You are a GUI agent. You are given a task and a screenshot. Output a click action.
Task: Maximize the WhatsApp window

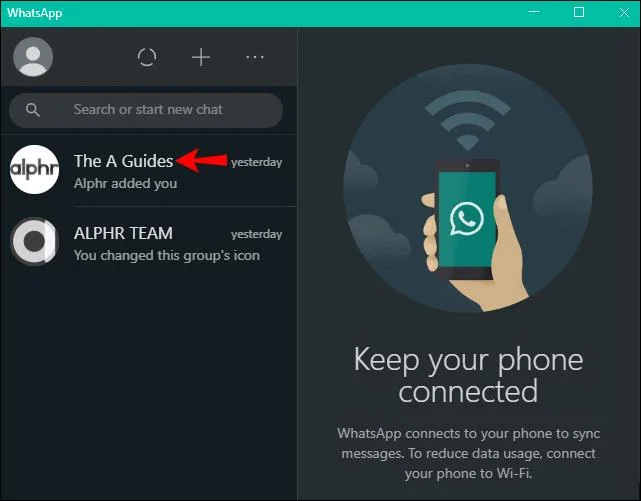click(579, 12)
